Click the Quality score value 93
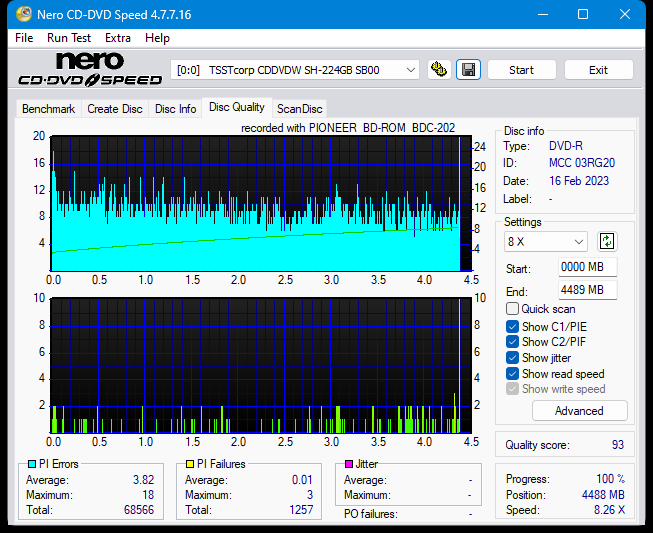The image size is (653, 533). [618, 445]
